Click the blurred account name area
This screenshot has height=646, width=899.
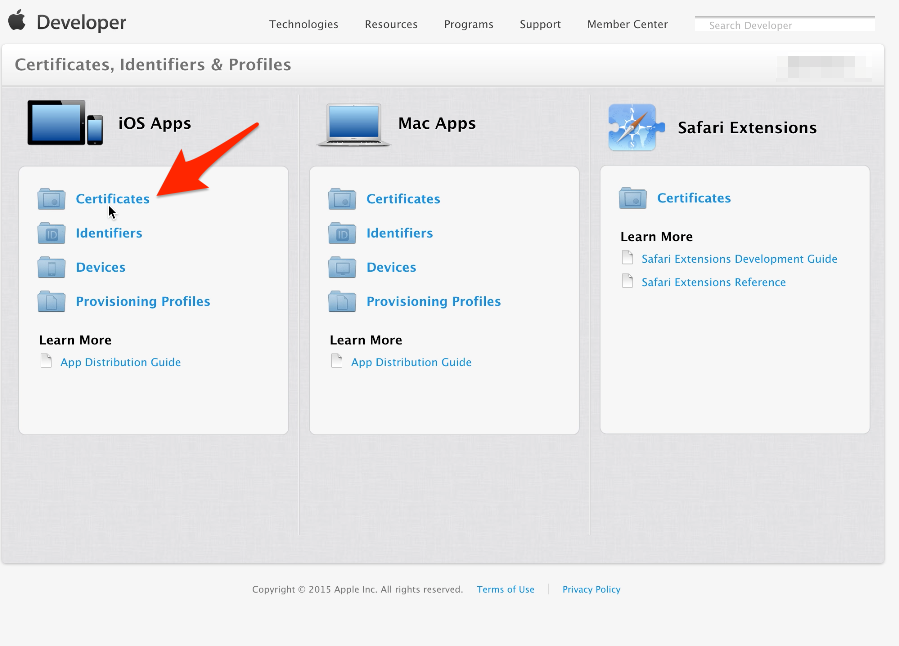(824, 67)
